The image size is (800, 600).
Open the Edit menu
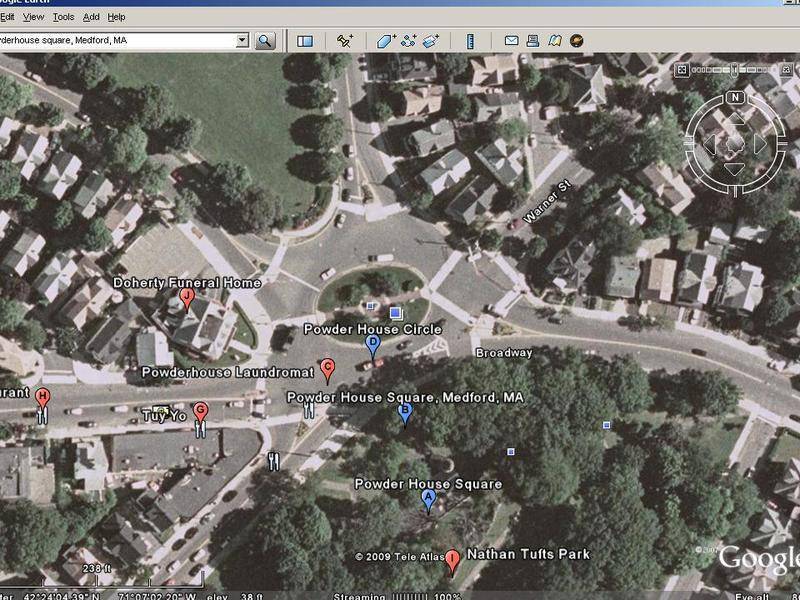pos(7,17)
